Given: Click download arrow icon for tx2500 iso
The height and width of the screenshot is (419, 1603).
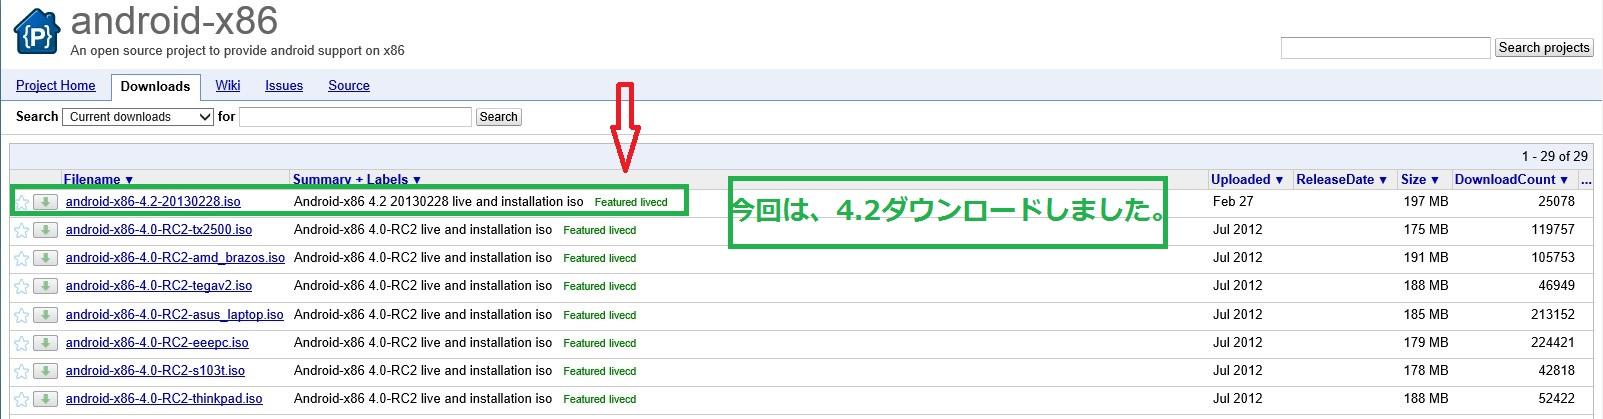Looking at the screenshot, I should tap(45, 230).
